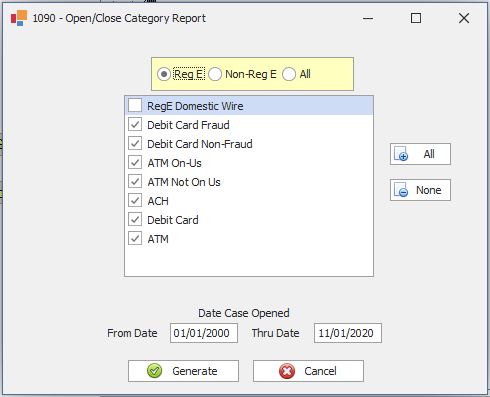Uncheck the Debit Card checkbox
Viewport: 490px width, 397px height.
[135, 219]
